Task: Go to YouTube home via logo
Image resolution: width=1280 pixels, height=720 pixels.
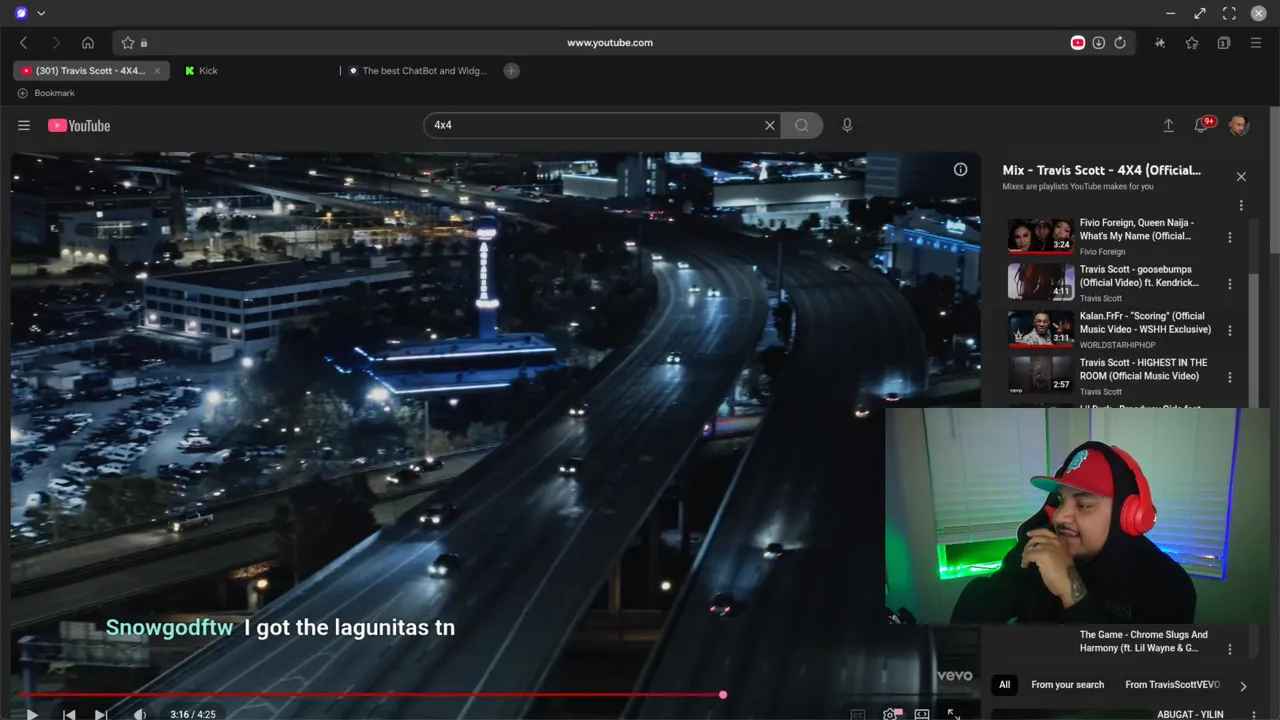Action: pos(79,125)
